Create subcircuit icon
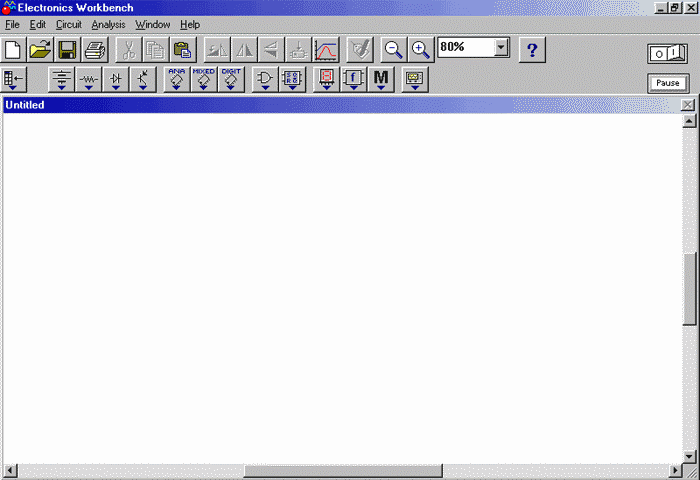 click(x=298, y=50)
